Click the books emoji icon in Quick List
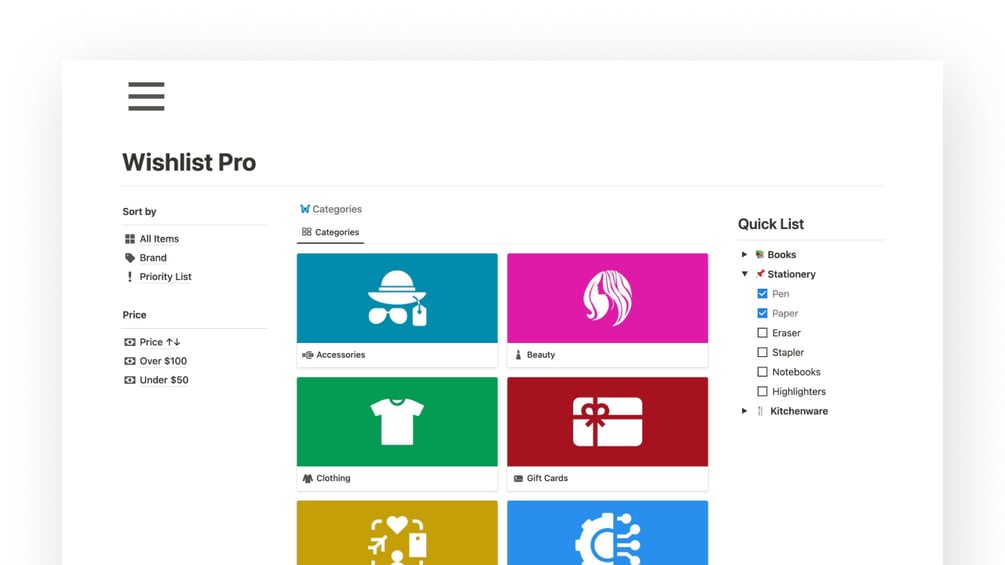The width and height of the screenshot is (1005, 565). 760,254
